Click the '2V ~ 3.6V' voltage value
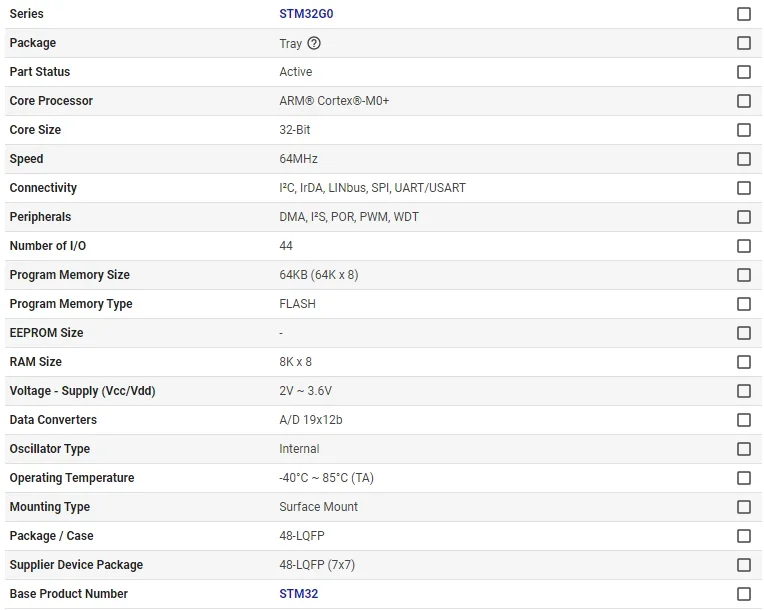The width and height of the screenshot is (764, 610). coord(306,391)
